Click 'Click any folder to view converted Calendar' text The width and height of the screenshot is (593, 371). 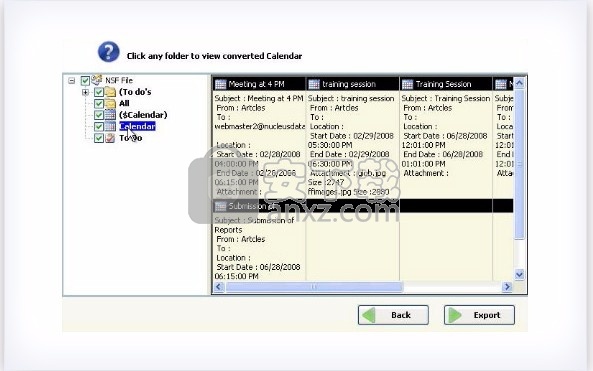pos(214,56)
